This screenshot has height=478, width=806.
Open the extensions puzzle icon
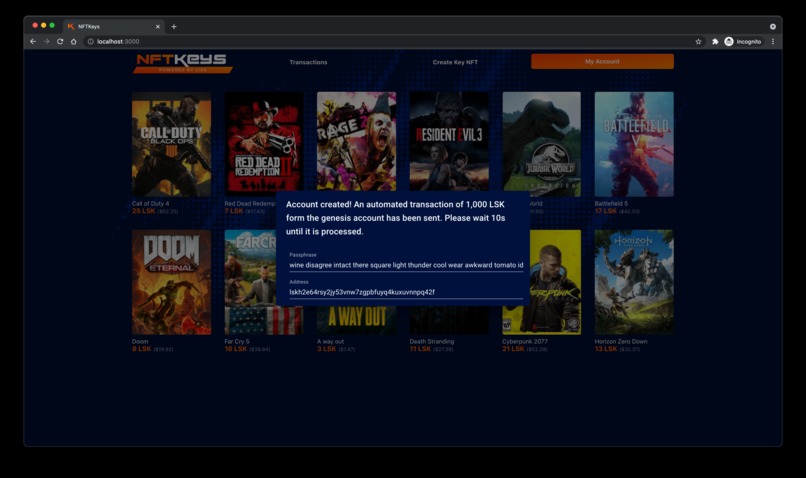(715, 42)
